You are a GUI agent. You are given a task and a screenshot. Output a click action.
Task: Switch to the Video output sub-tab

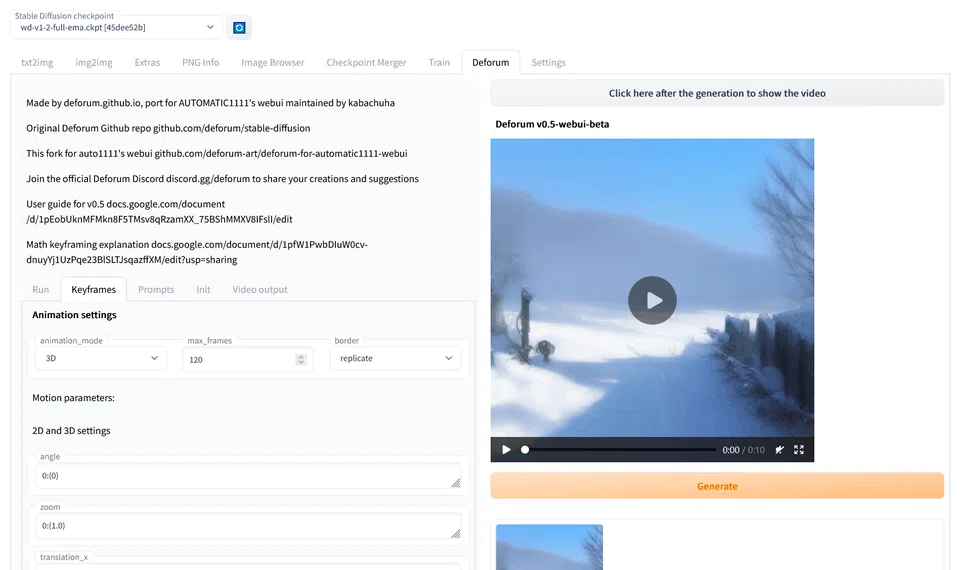[x=260, y=290]
